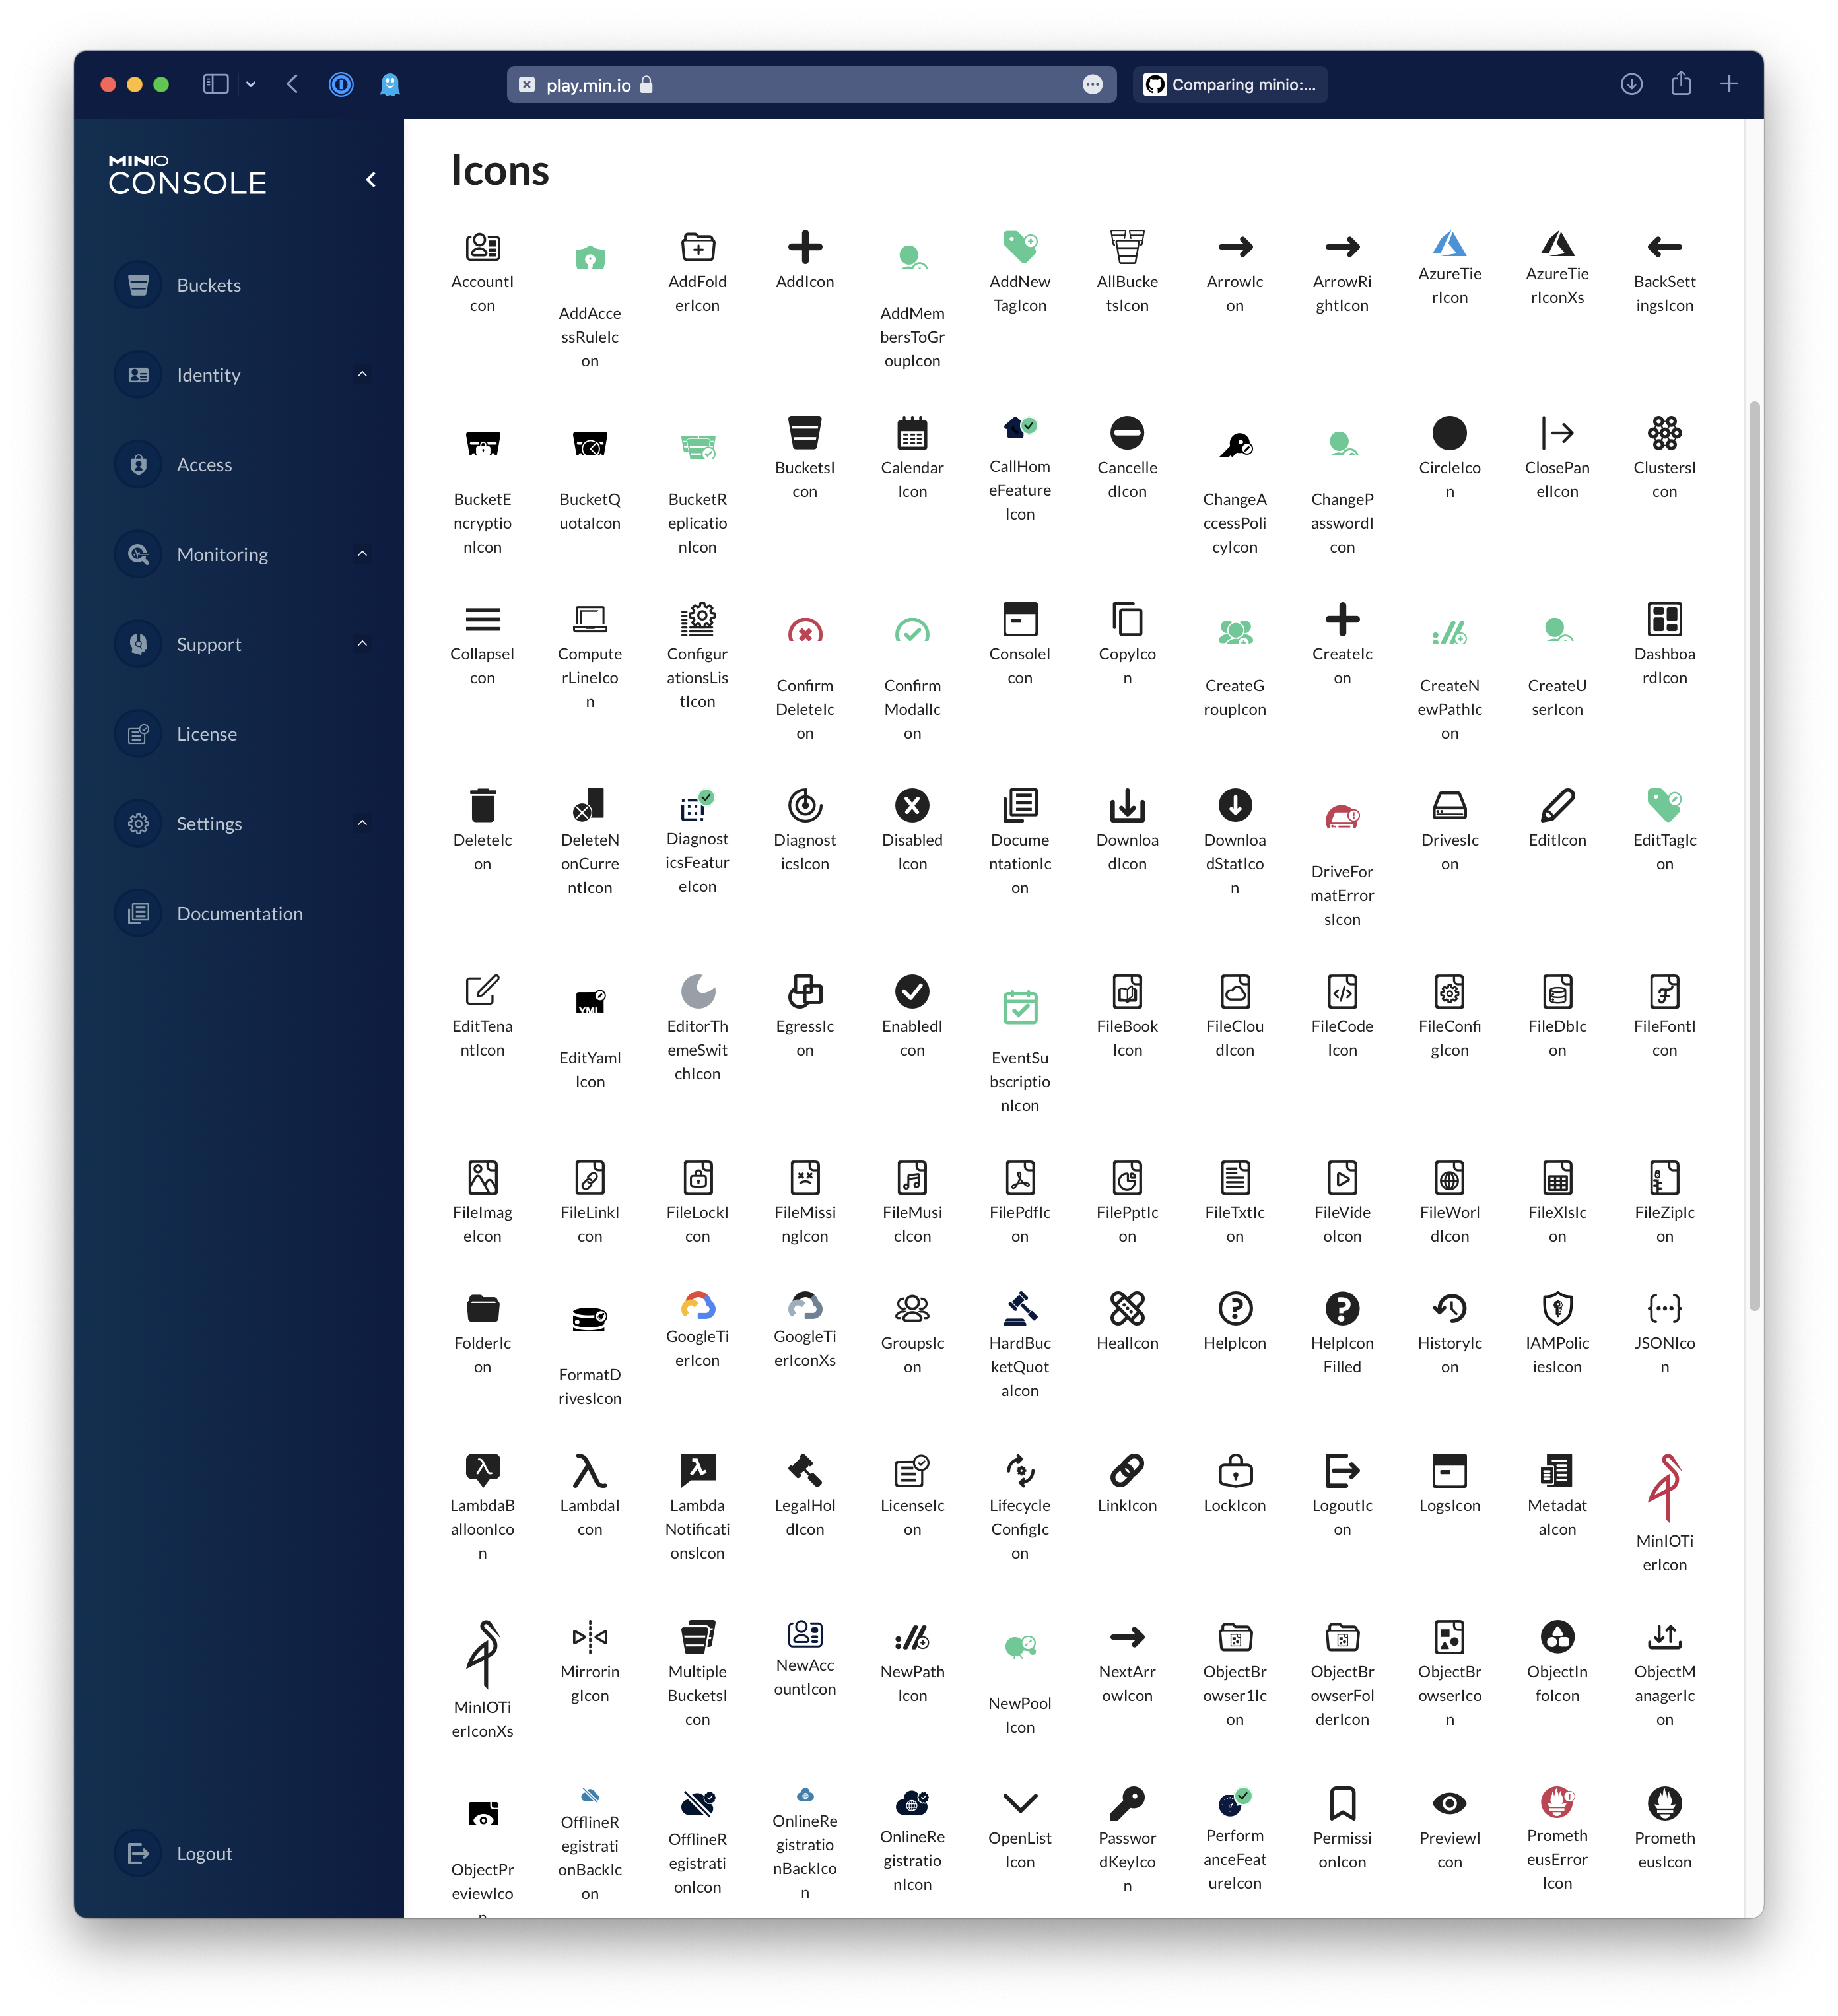Expand the Monitoring section chevron
Image resolution: width=1838 pixels, height=2016 pixels.
(362, 554)
